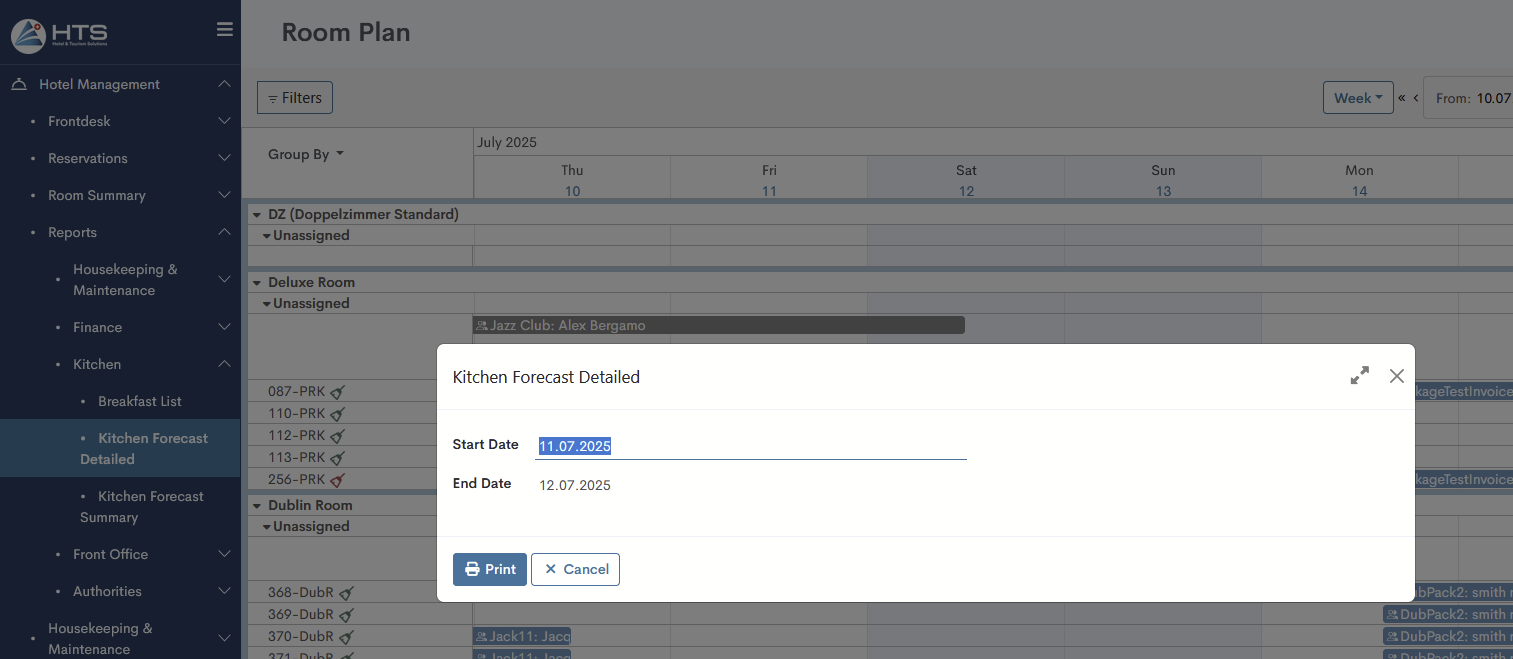Collapse the Dublin Room group

(257, 506)
